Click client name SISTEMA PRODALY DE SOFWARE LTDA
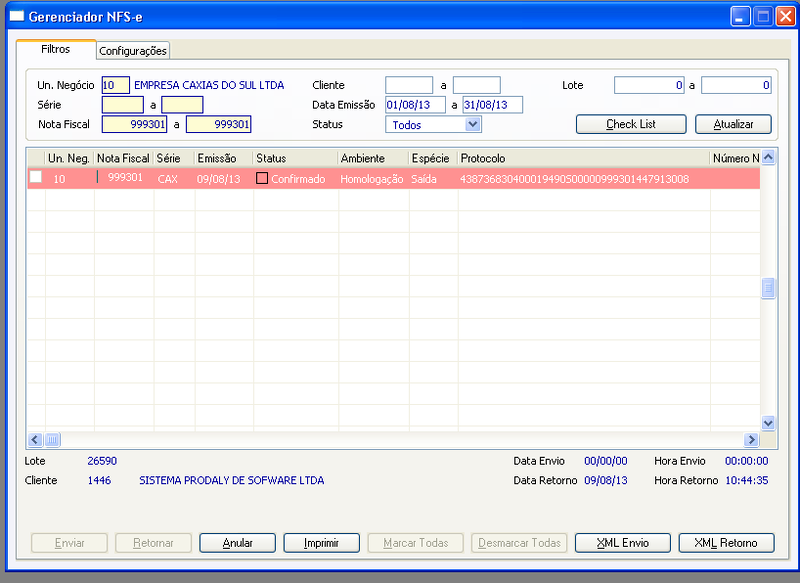 click(x=232, y=480)
